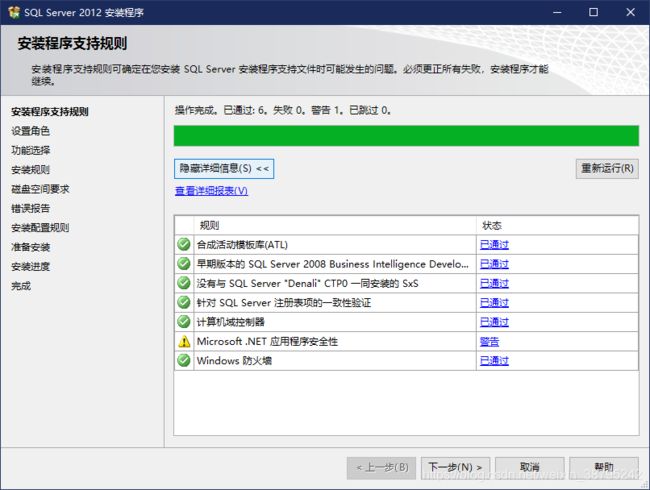The height and width of the screenshot is (490, 650).
Task: Click the SQL Server setup title bar icon
Action: tap(14, 12)
